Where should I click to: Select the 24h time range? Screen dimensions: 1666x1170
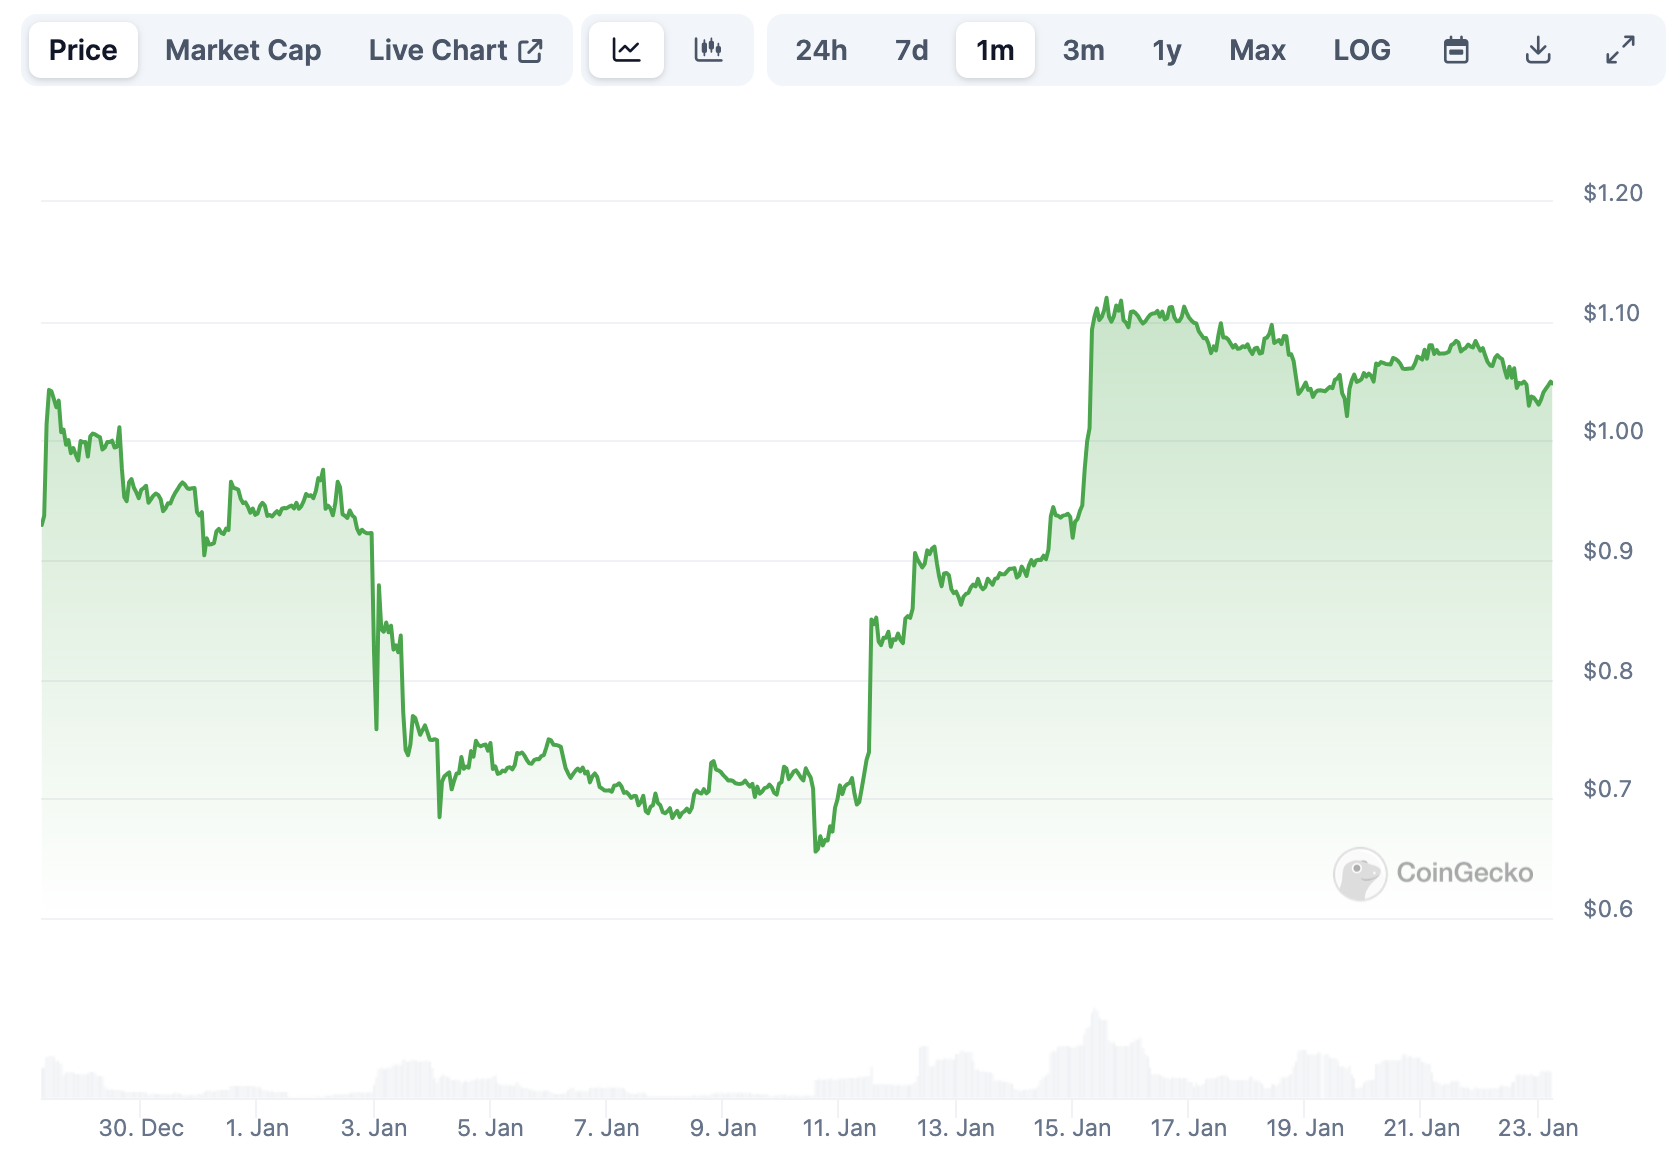[821, 50]
